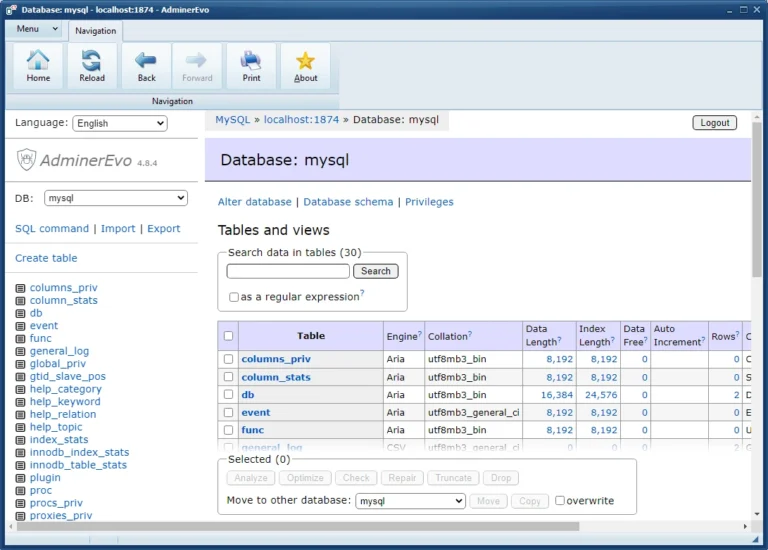768x550 pixels.
Task: Open the proxies_priv table in sidebar
Action: pyautogui.click(x=61, y=516)
